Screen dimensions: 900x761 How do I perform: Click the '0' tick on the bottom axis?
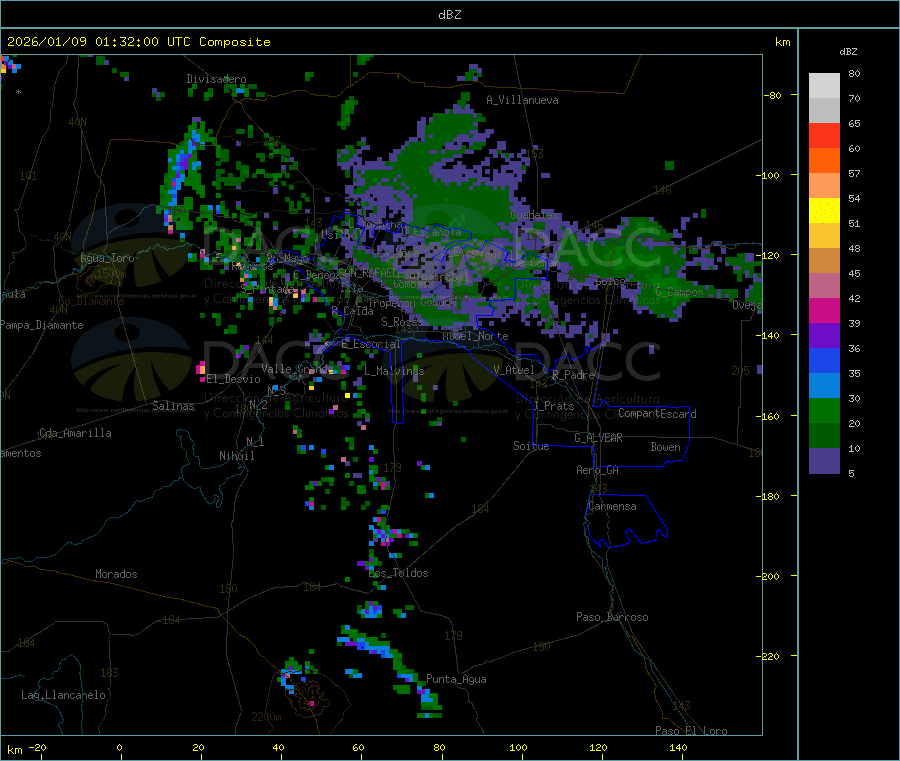[x=119, y=747]
